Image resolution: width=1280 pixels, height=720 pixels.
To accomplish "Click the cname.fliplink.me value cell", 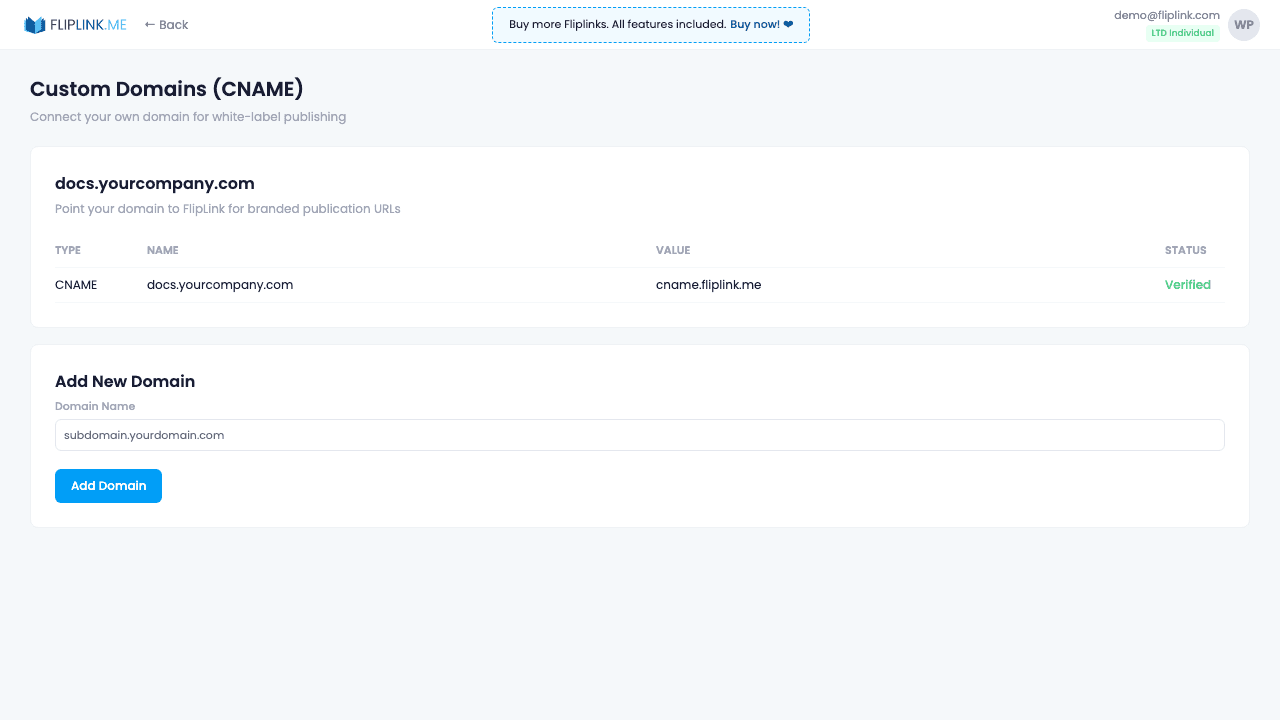I will (x=708, y=284).
